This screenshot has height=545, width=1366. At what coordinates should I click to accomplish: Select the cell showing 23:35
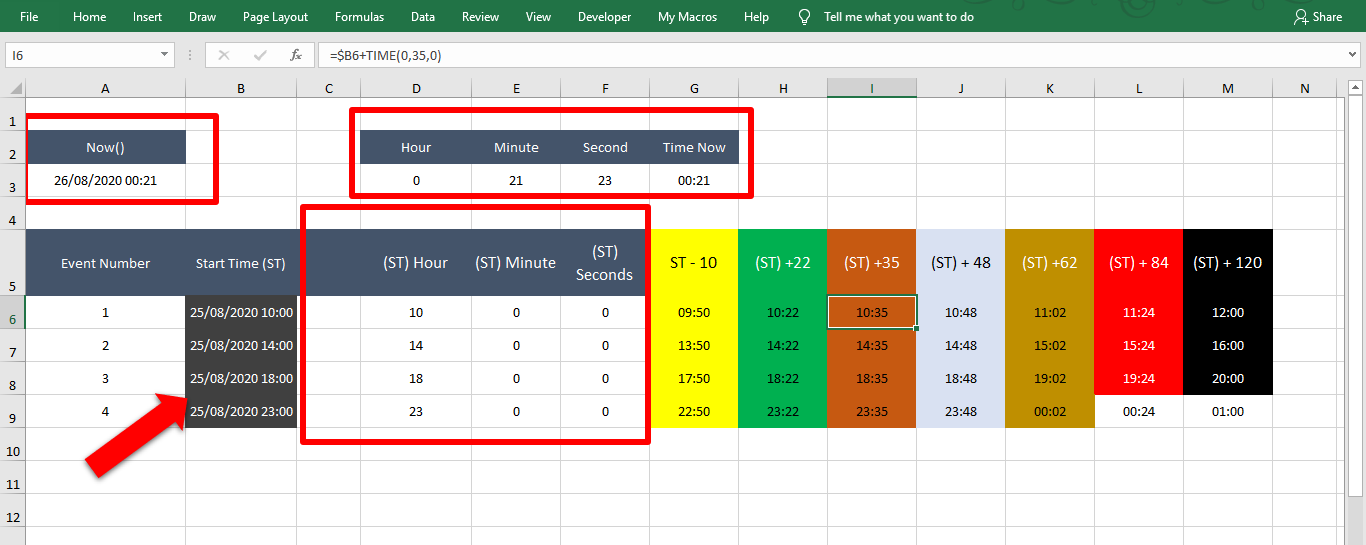[872, 411]
